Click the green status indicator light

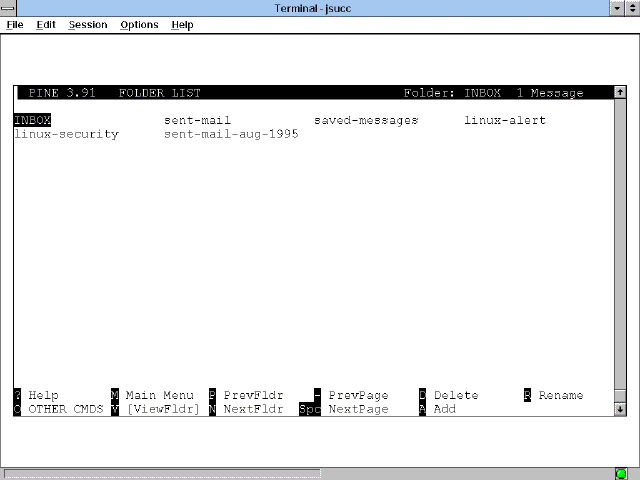[621, 474]
